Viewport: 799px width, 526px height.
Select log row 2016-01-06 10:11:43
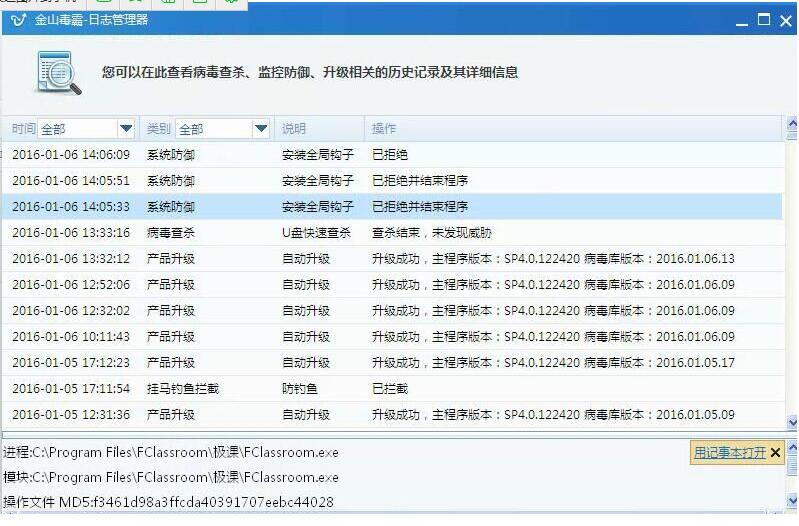[392, 336]
